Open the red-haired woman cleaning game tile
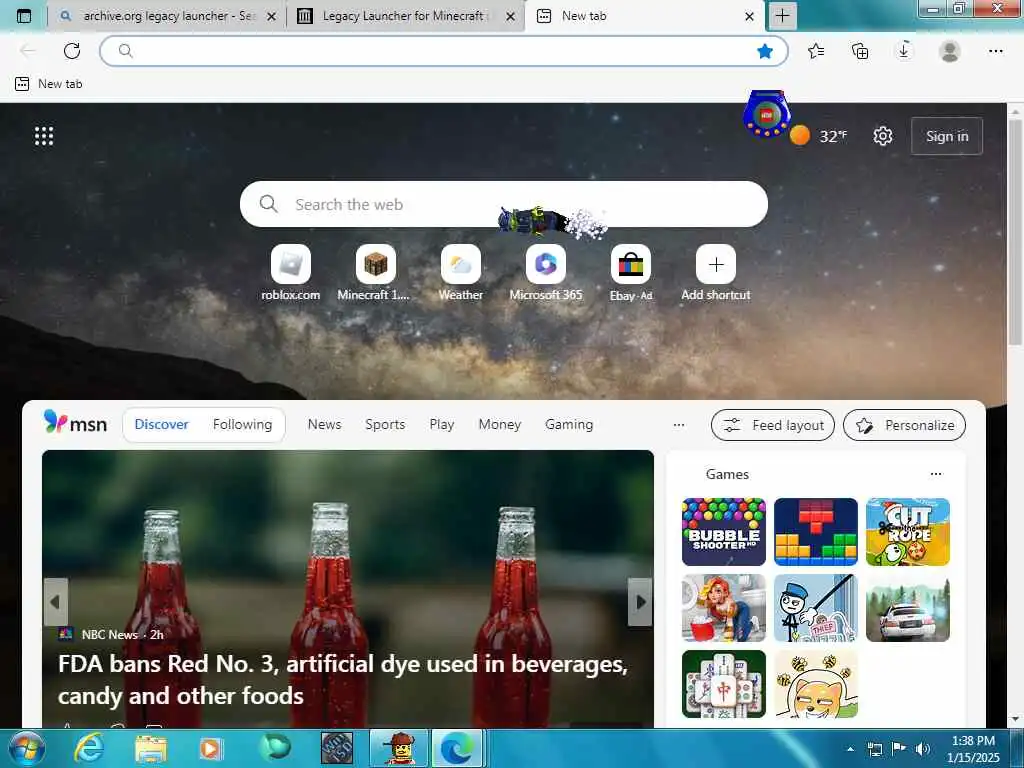This screenshot has height=768, width=1024. point(724,608)
